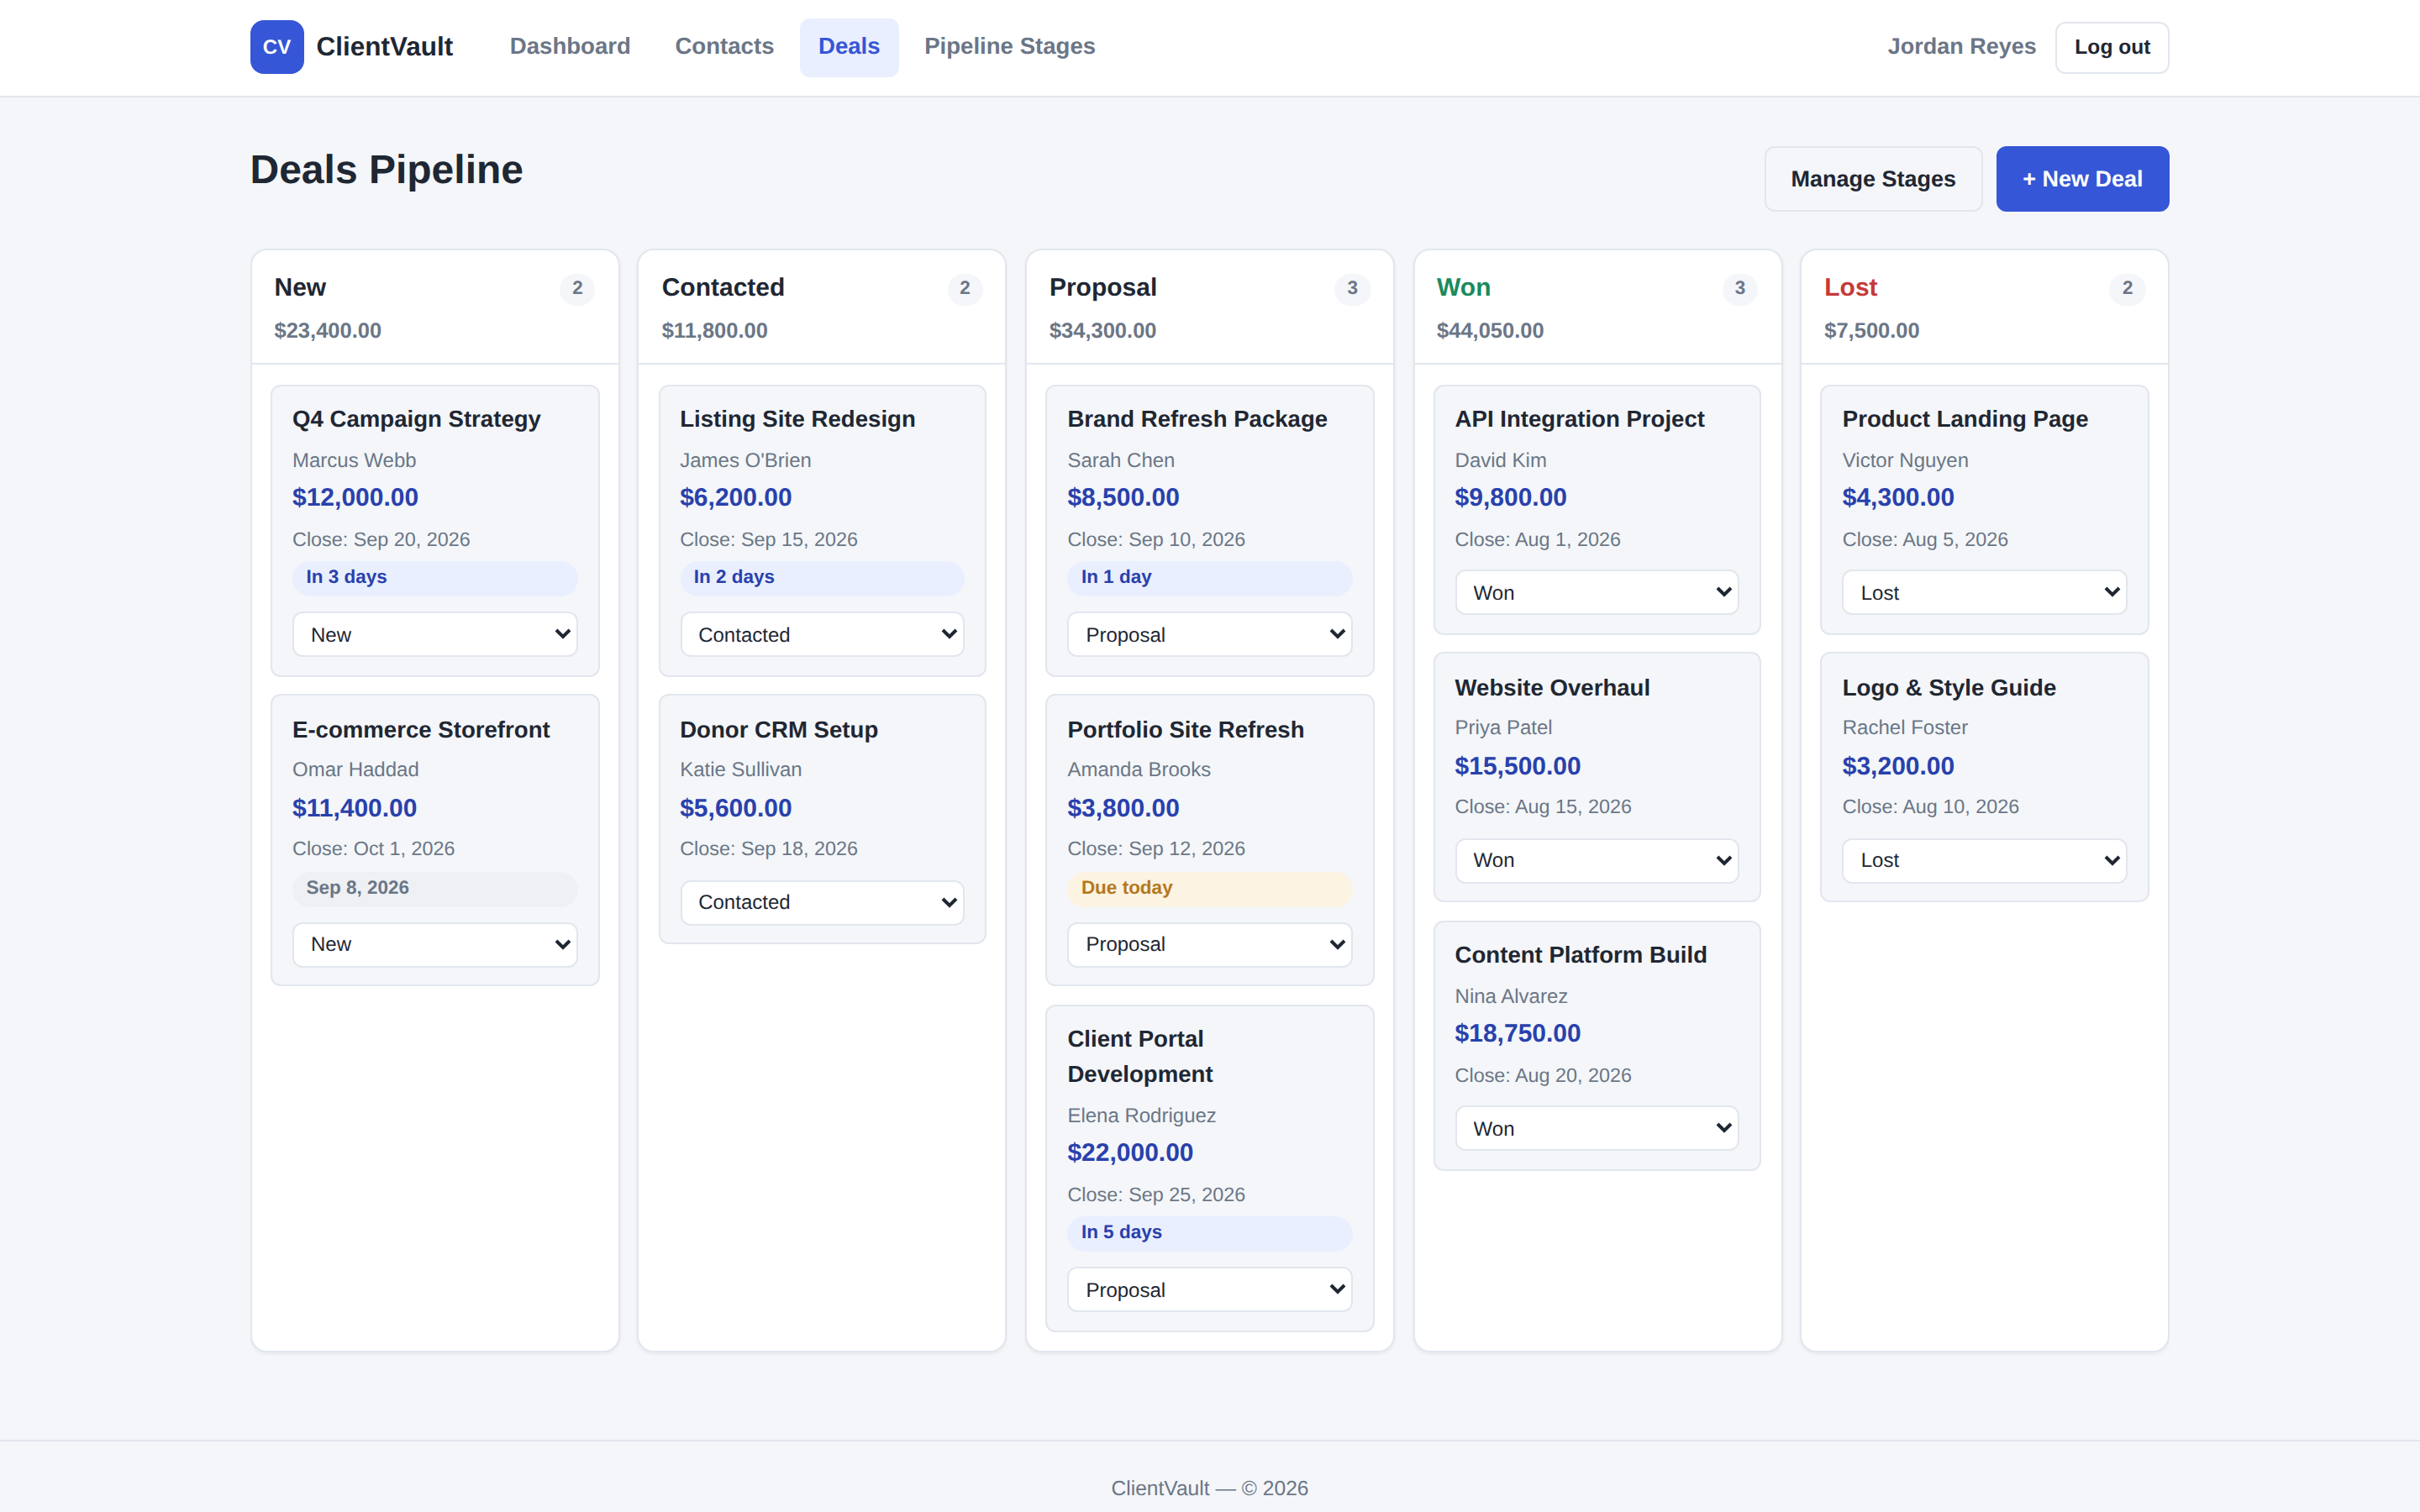Click the red Lost column header
Image resolution: width=2420 pixels, height=1512 pixels.
pyautogui.click(x=1850, y=287)
